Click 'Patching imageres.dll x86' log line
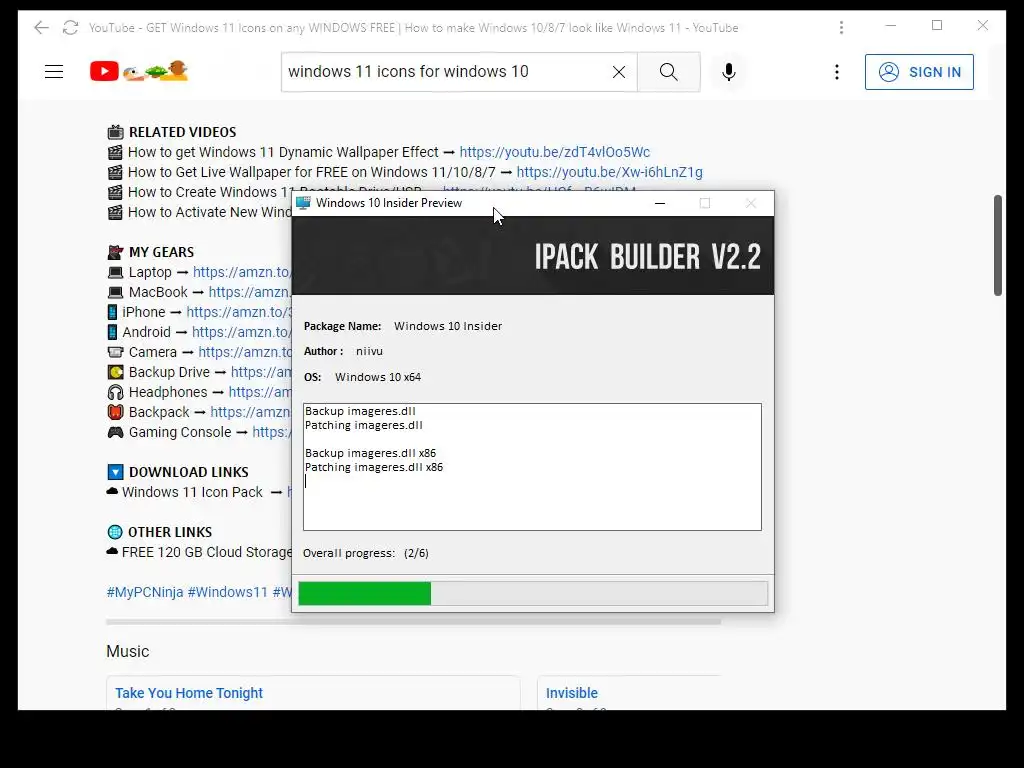The width and height of the screenshot is (1024, 768). (374, 467)
